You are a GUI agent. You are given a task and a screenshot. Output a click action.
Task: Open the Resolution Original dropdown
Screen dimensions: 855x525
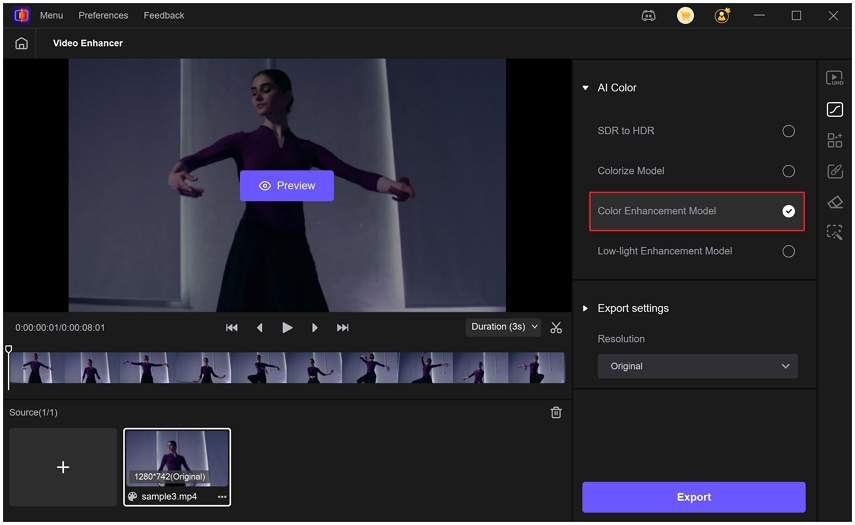coord(697,366)
